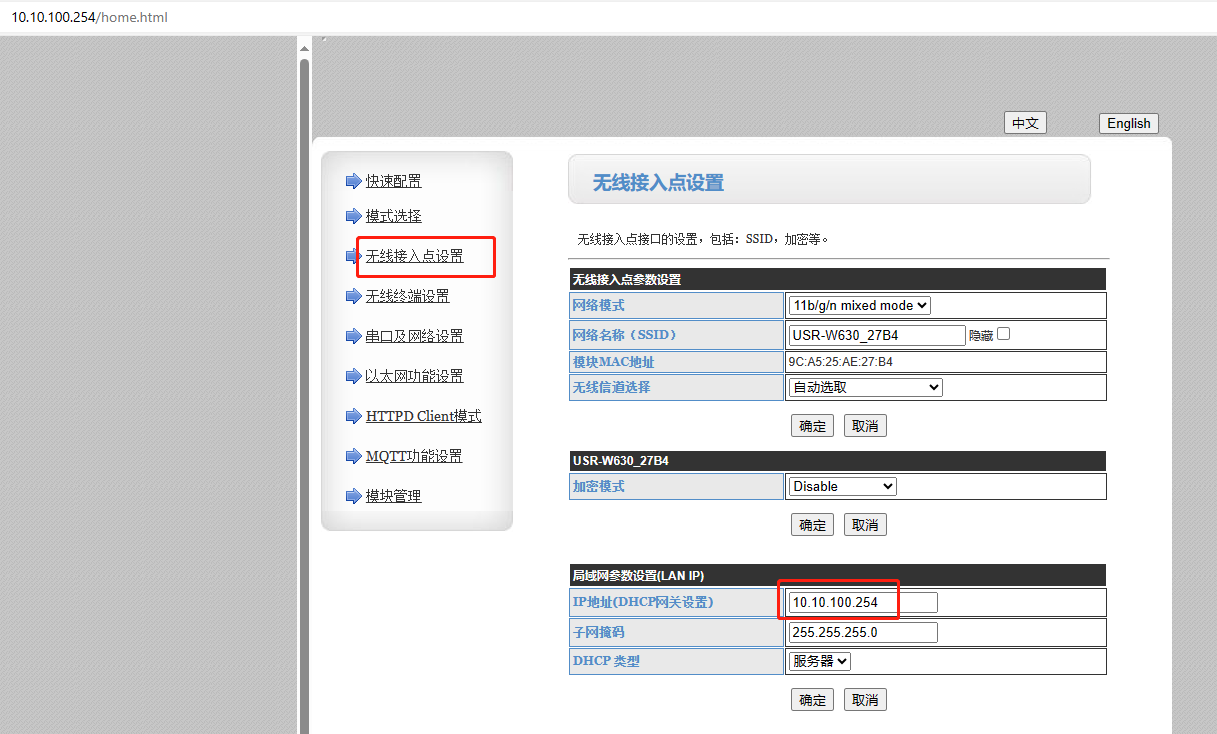Screen dimensions: 1217x734
Task: Open the DHCP 类型 dropdown
Action: tap(819, 661)
